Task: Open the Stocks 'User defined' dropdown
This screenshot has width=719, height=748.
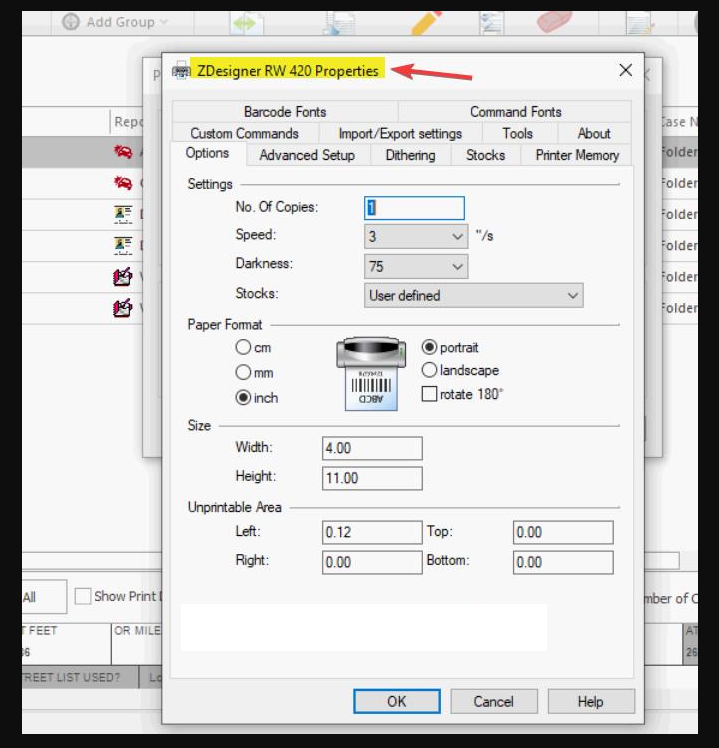Action: 474,295
